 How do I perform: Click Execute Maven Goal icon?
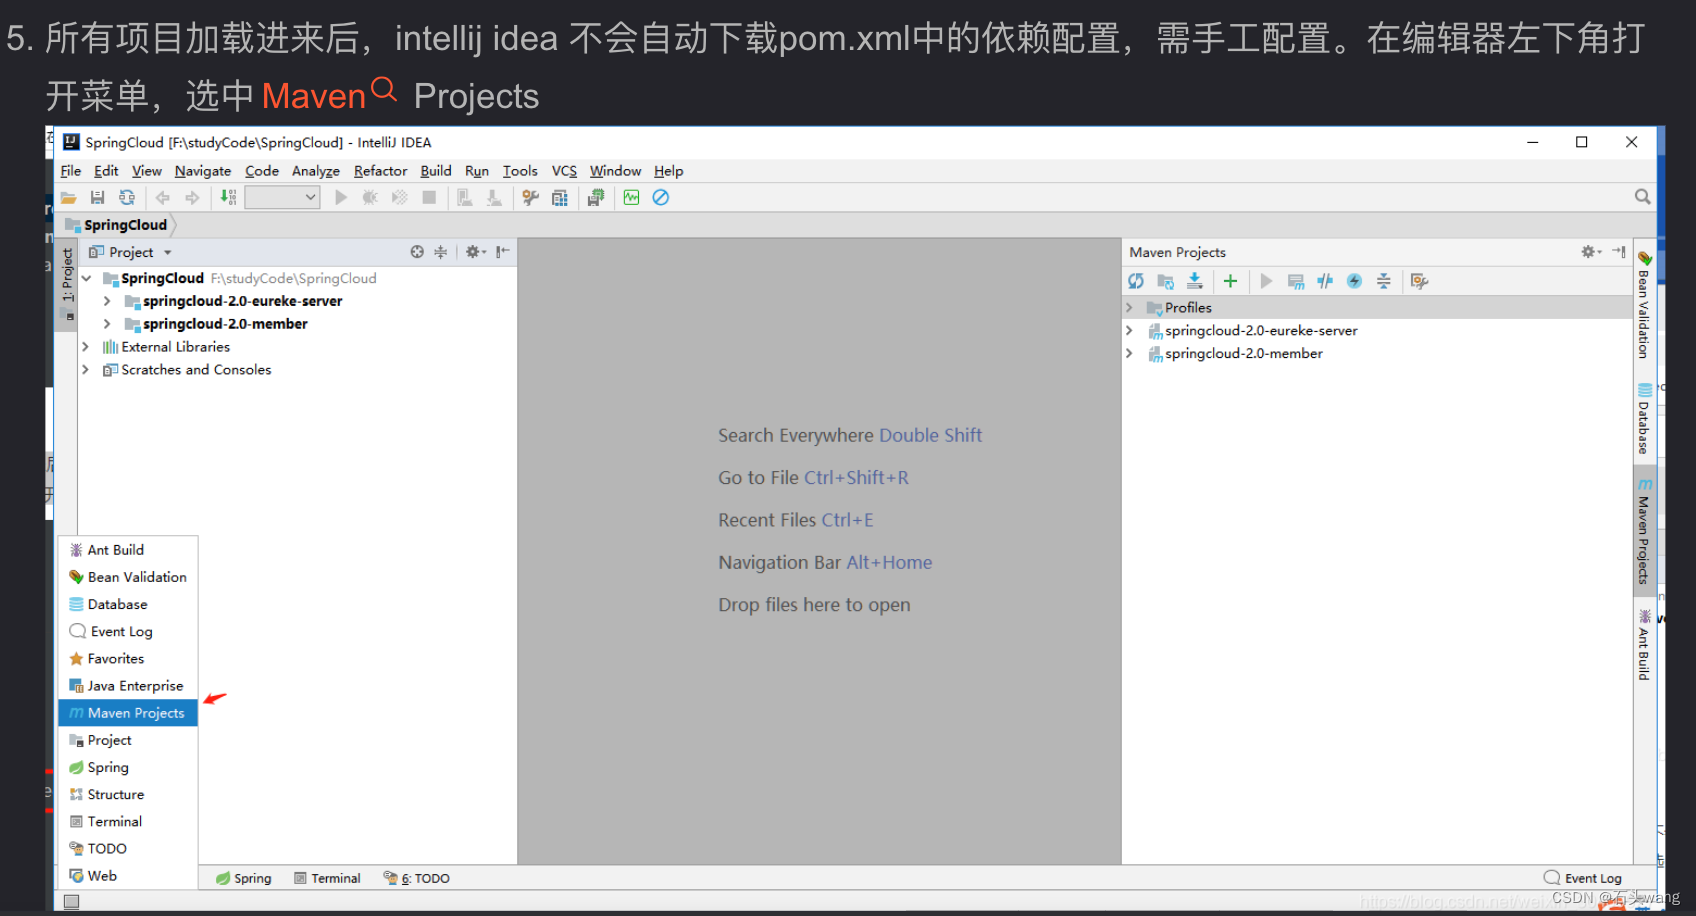coord(1296,281)
